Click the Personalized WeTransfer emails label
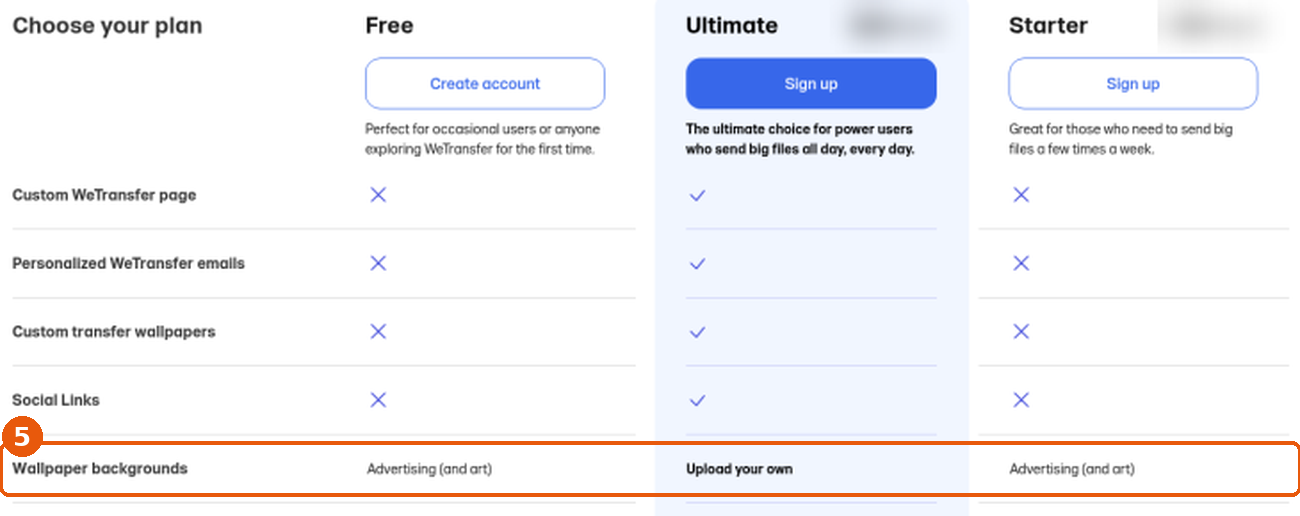Viewport: 1300px width, 516px height. 128,264
